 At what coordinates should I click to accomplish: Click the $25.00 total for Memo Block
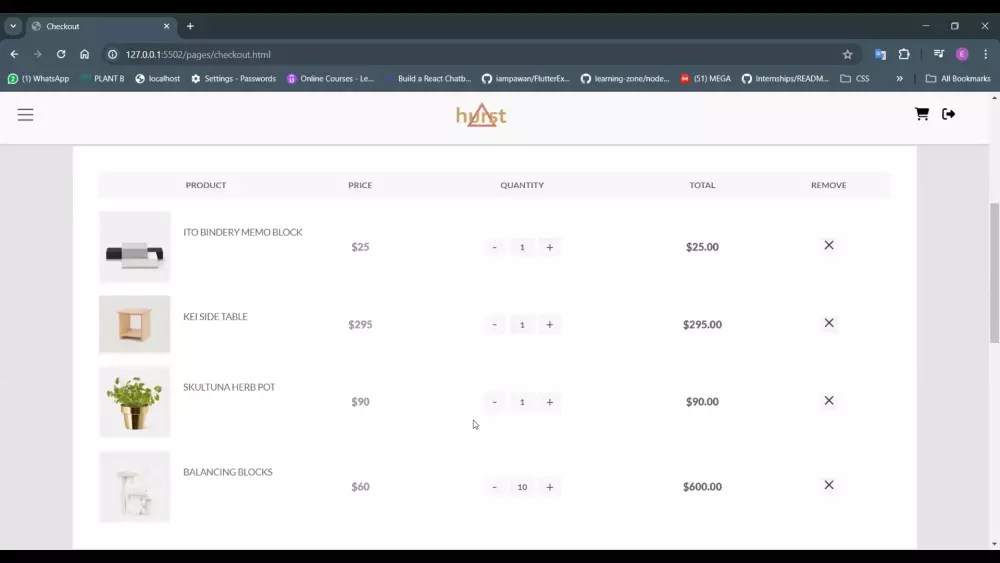pyautogui.click(x=702, y=247)
